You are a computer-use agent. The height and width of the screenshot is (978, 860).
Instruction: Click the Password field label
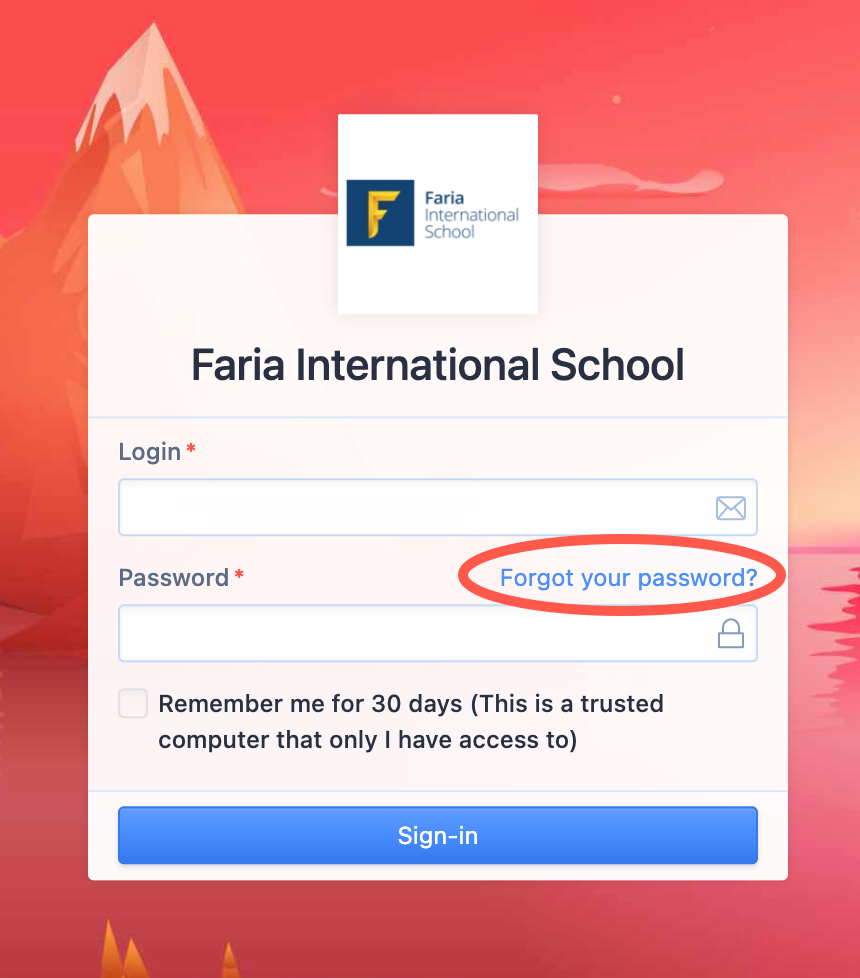tap(175, 577)
